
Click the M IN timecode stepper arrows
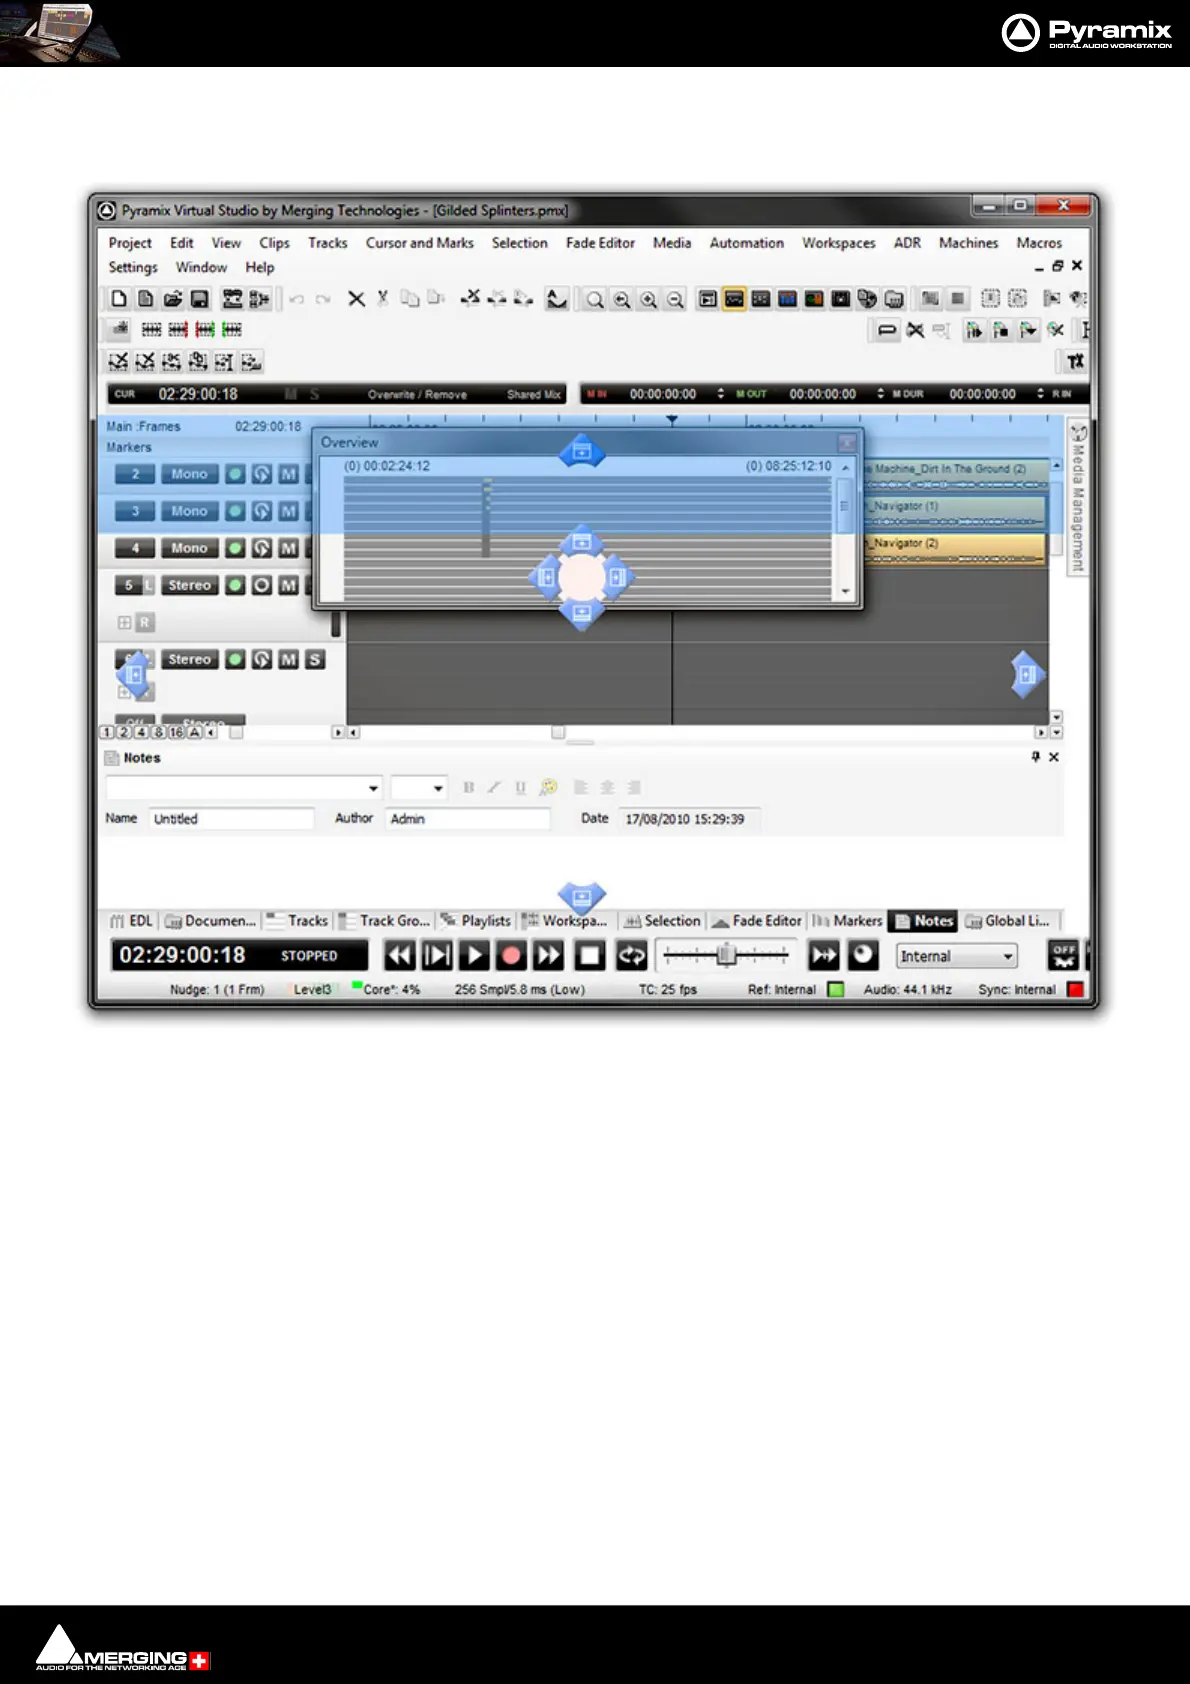pyautogui.click(x=720, y=394)
